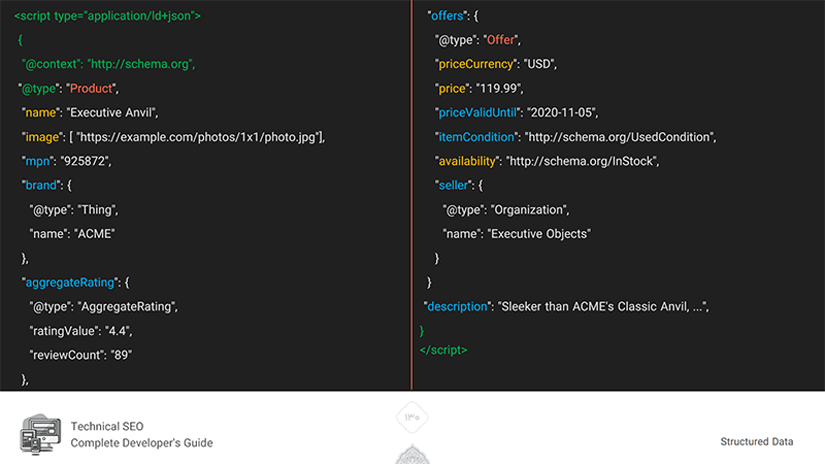
Task: Click the 'Technical SEO' title text
Action: 107,426
